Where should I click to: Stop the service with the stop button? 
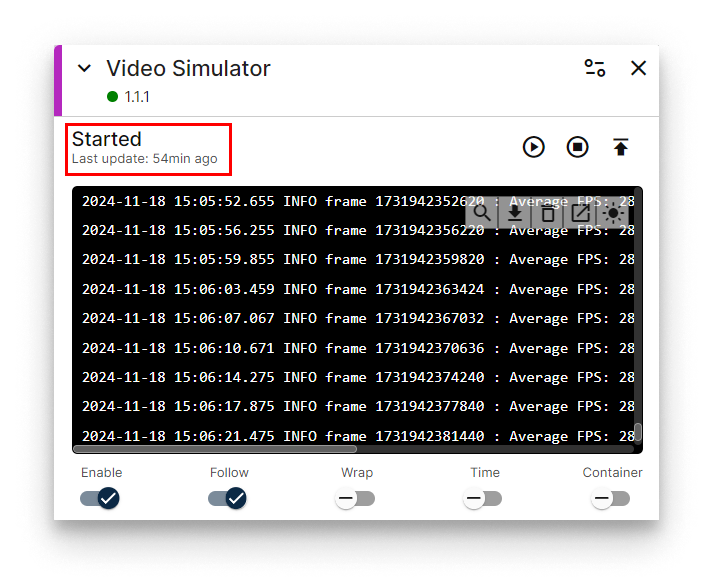[x=577, y=147]
